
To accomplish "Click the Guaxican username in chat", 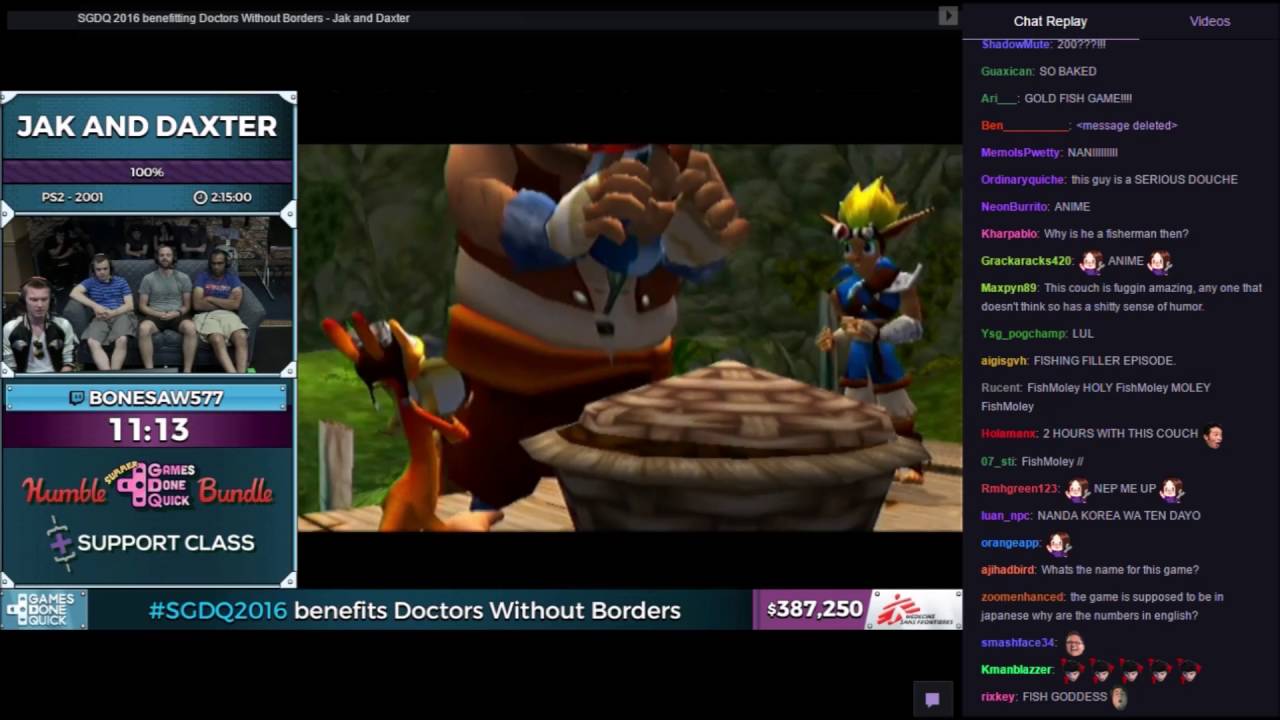I will coord(1007,71).
